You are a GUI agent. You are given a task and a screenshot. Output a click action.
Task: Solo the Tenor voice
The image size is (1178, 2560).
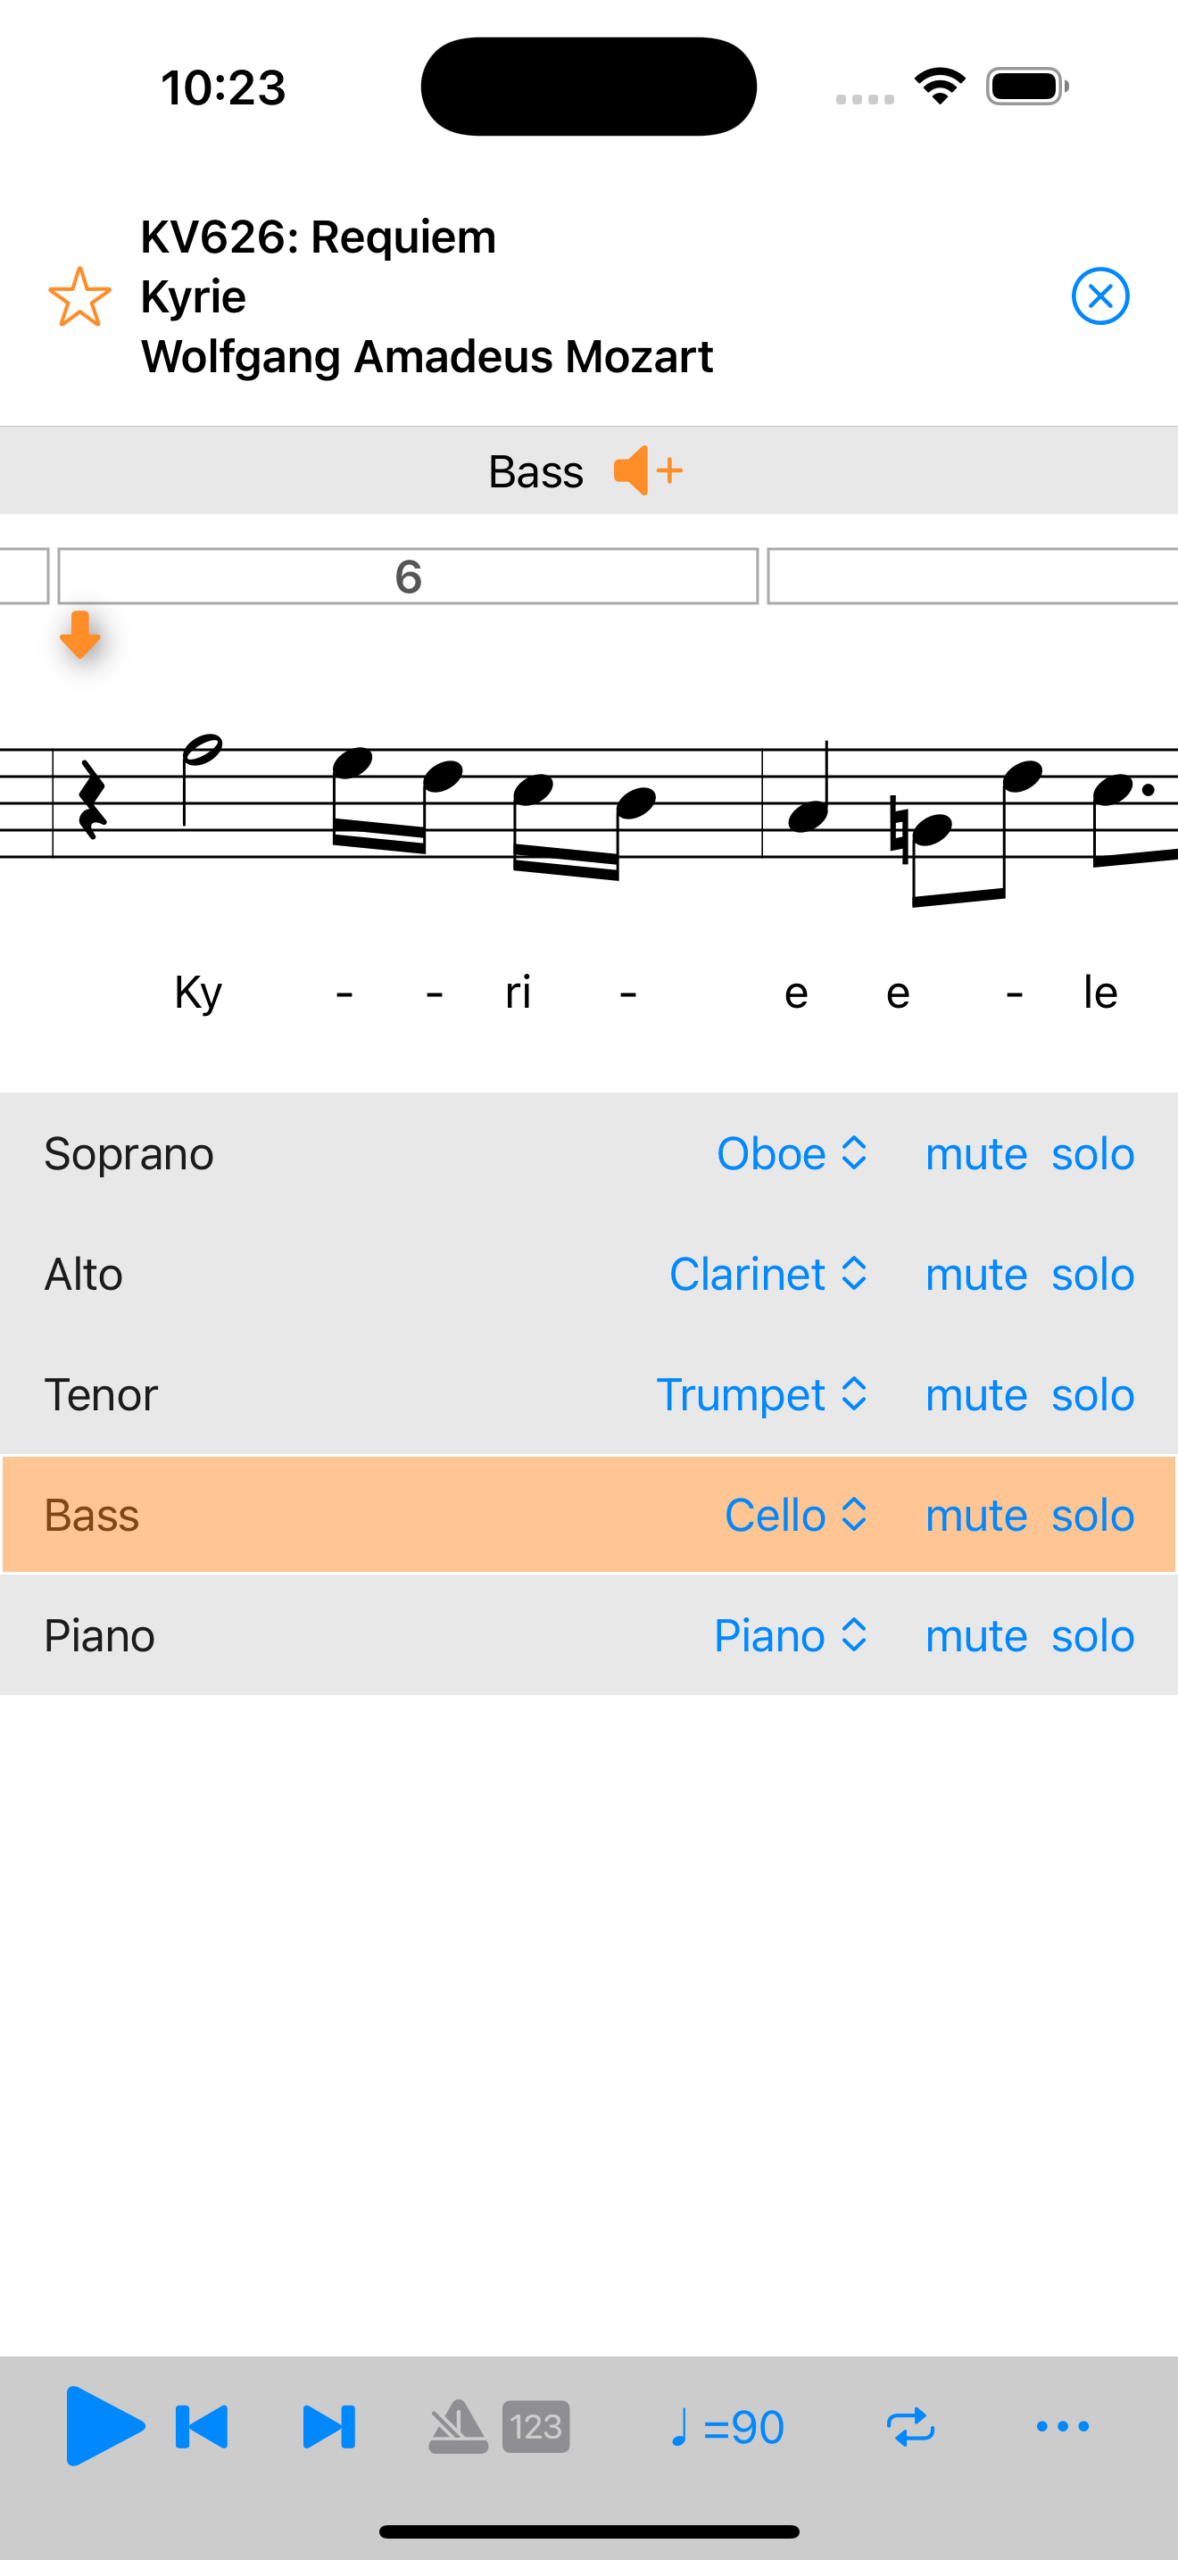click(x=1092, y=1395)
